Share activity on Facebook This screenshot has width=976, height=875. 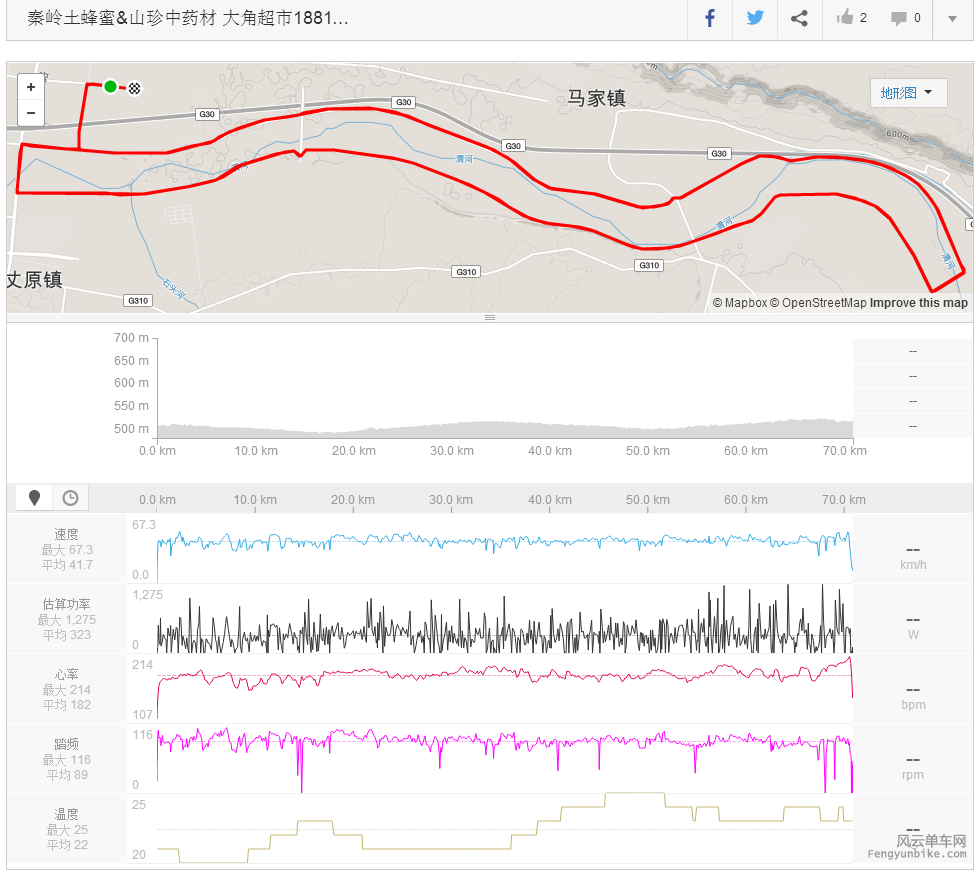tap(710, 18)
